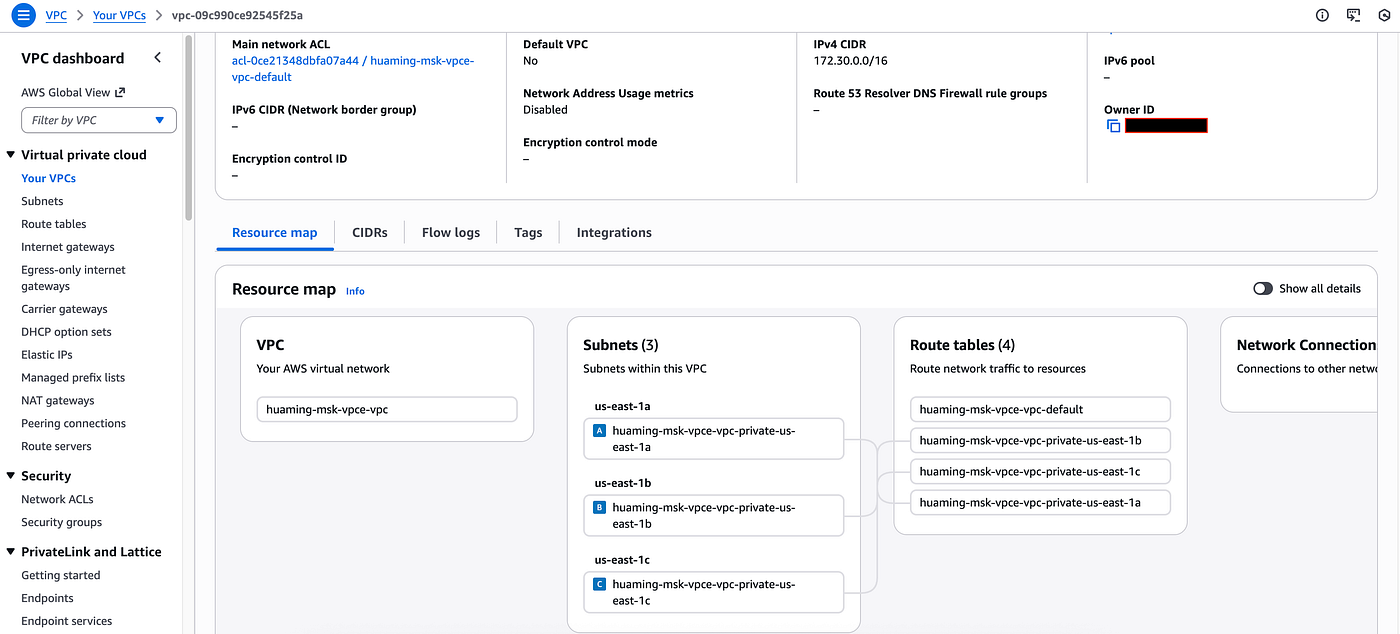Select subnet huaming-msk-vpce-vpc-private-us-east-1a
Screen dimensions: 1400x634
click(714, 439)
